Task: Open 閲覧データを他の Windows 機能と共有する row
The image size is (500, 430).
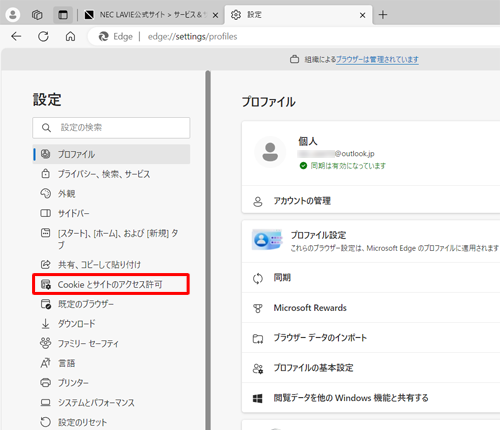Action: [x=371, y=398]
